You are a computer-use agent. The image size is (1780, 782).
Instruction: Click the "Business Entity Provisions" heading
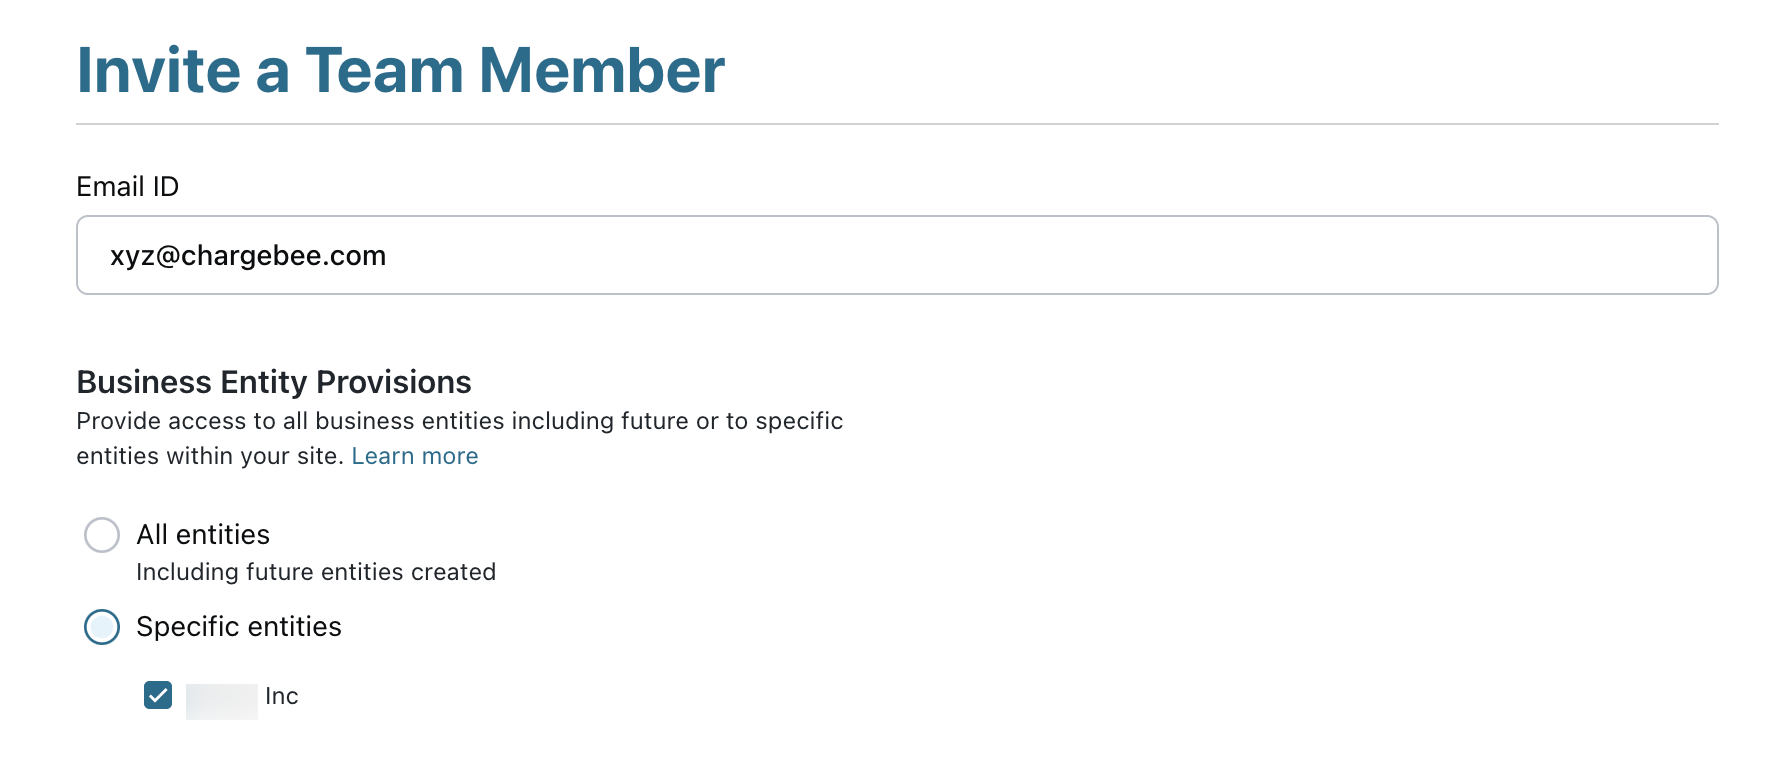(x=273, y=382)
